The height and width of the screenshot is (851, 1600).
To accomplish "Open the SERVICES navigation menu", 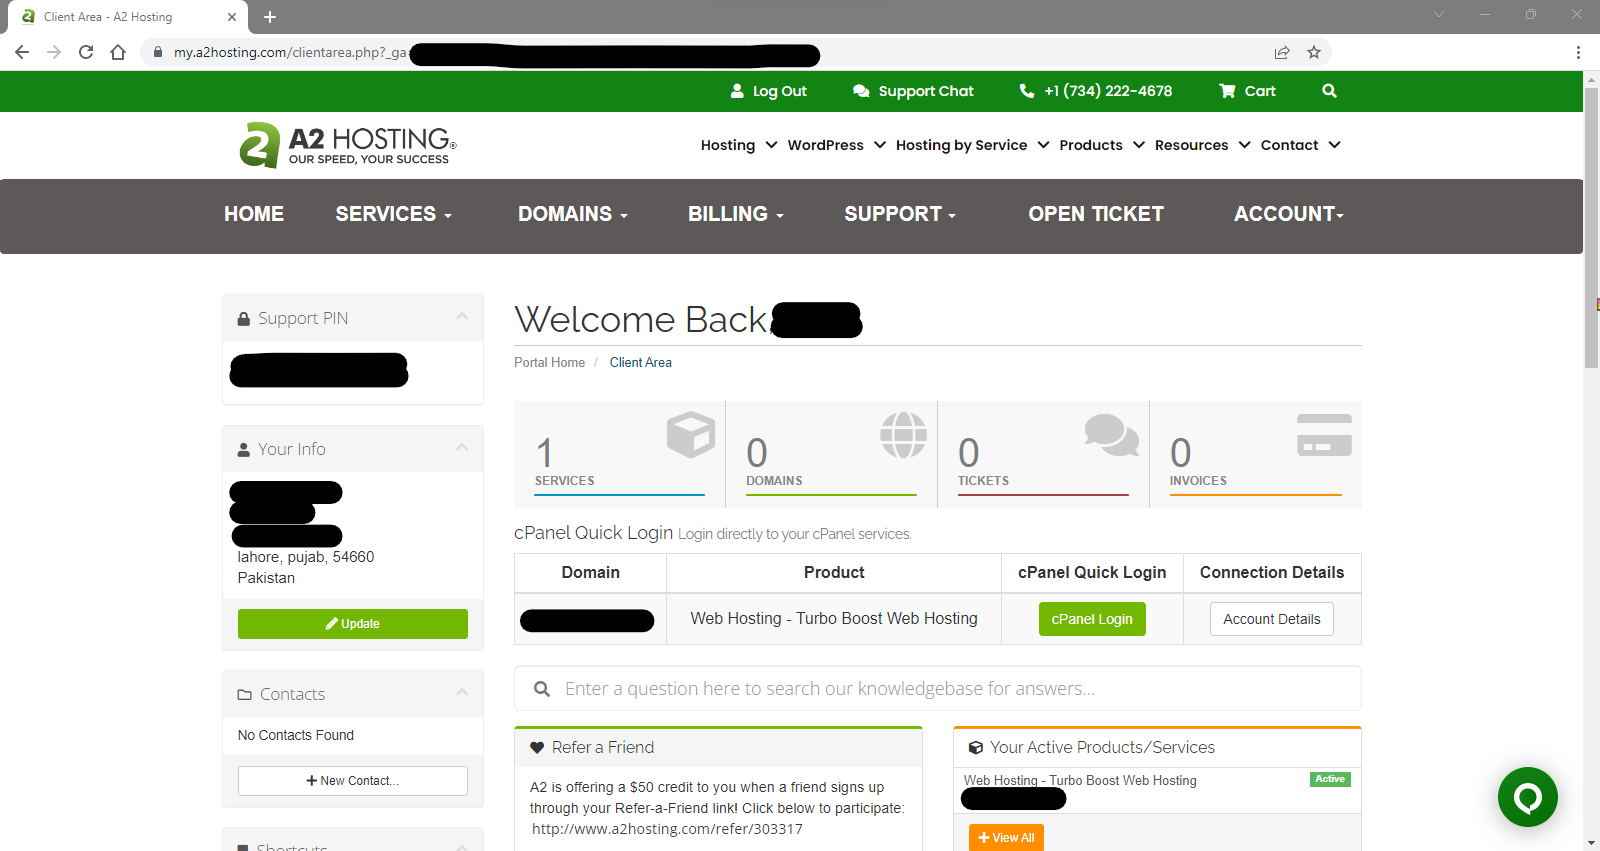I will 394,214.
